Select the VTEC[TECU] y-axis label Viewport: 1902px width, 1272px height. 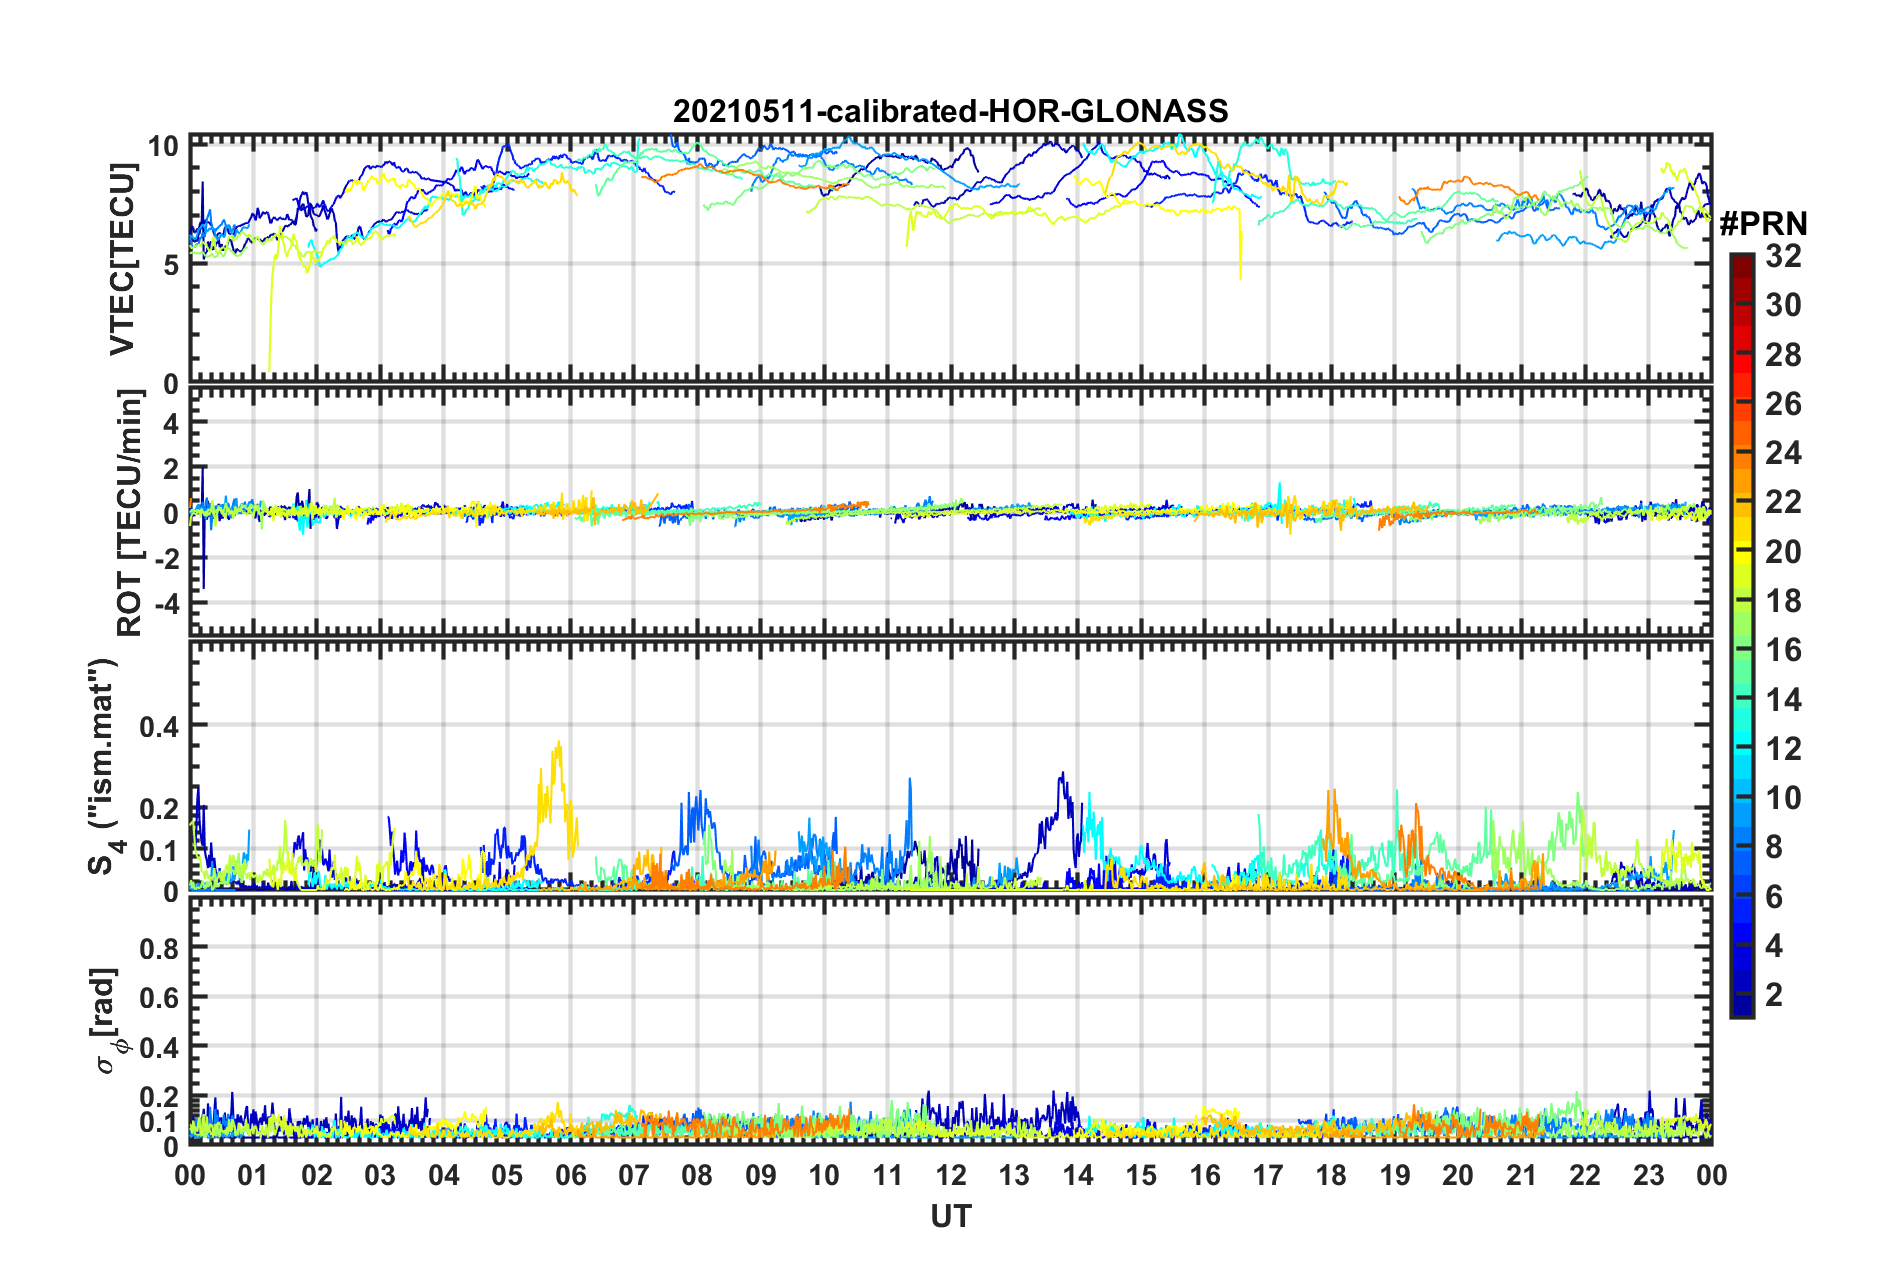[122, 260]
